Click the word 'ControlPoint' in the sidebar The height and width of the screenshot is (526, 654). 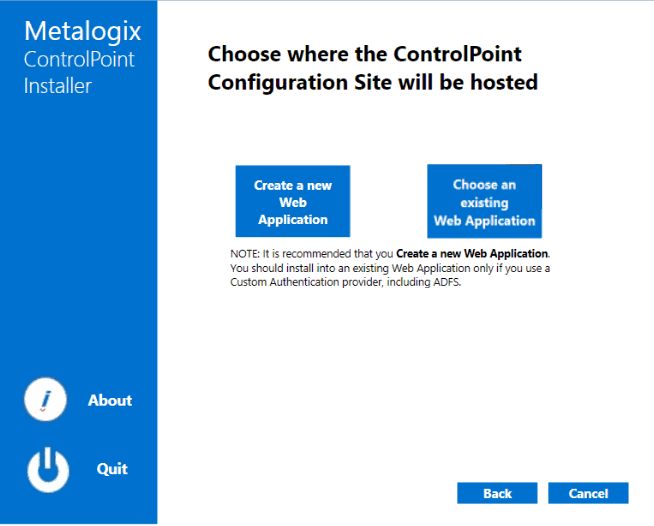pyautogui.click(x=79, y=59)
